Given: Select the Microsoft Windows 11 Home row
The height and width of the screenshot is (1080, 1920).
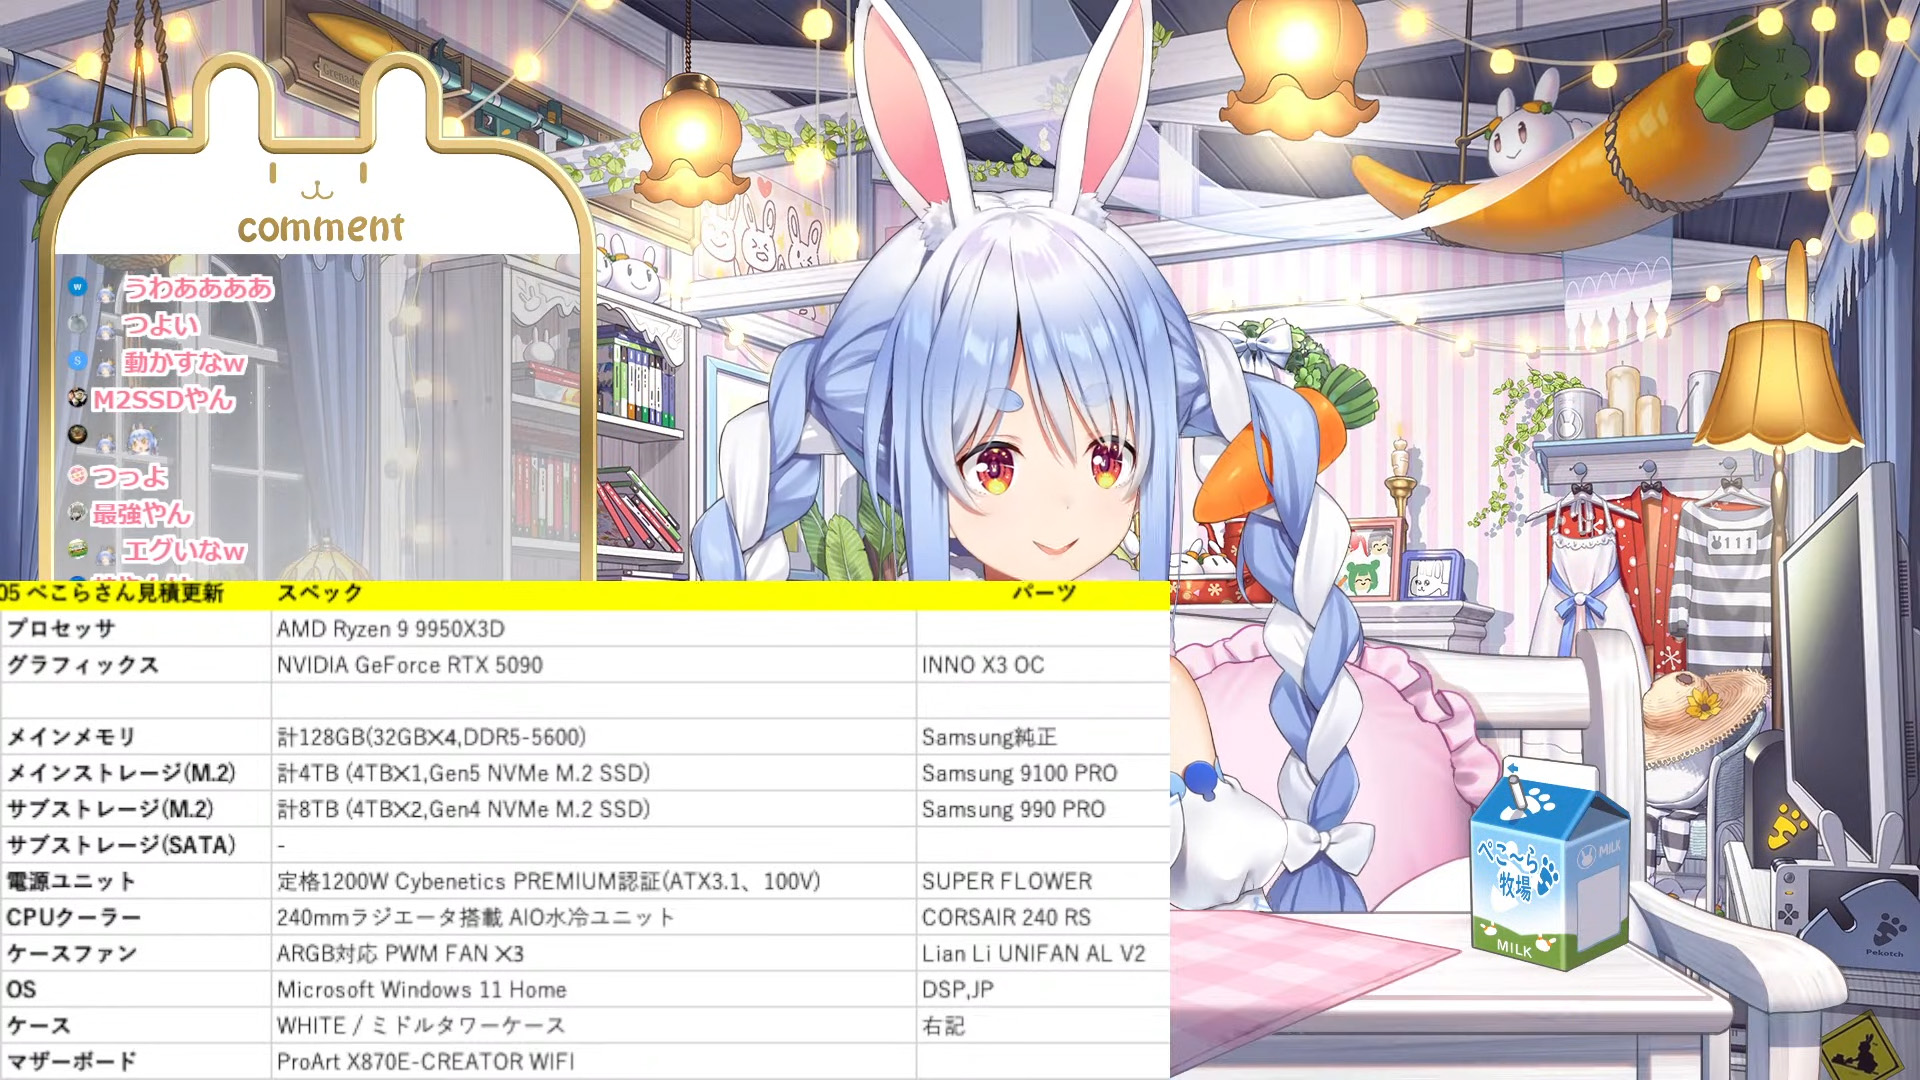Looking at the screenshot, I should point(422,989).
